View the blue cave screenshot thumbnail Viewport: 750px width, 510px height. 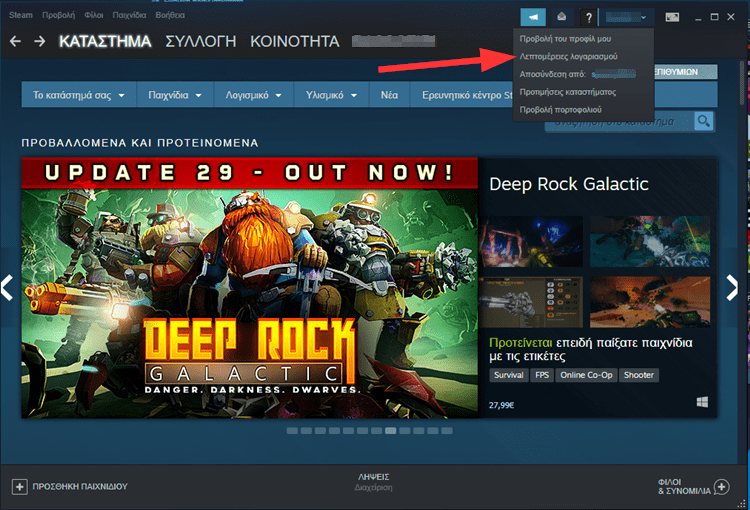tap(531, 241)
